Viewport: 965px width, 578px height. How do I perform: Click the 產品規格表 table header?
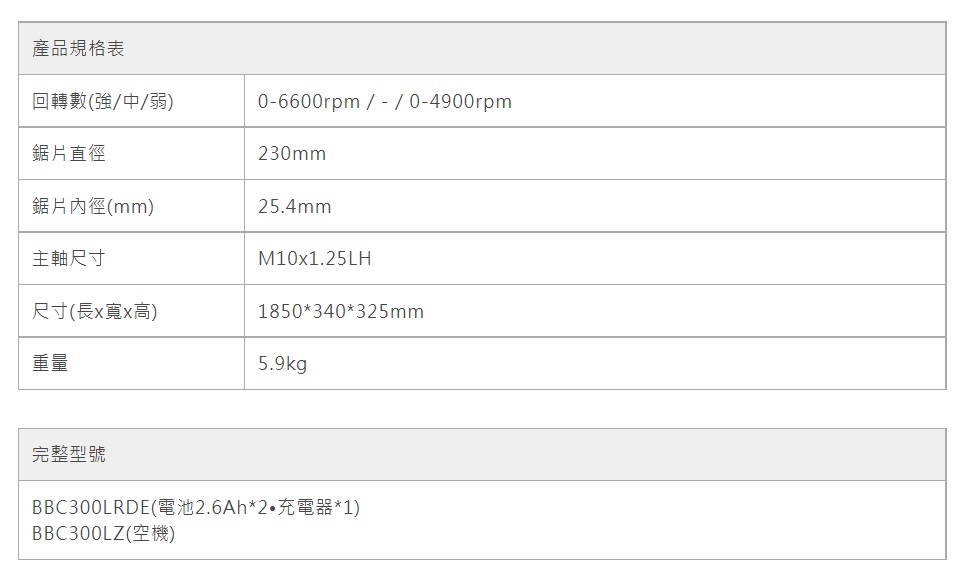pyautogui.click(x=78, y=49)
